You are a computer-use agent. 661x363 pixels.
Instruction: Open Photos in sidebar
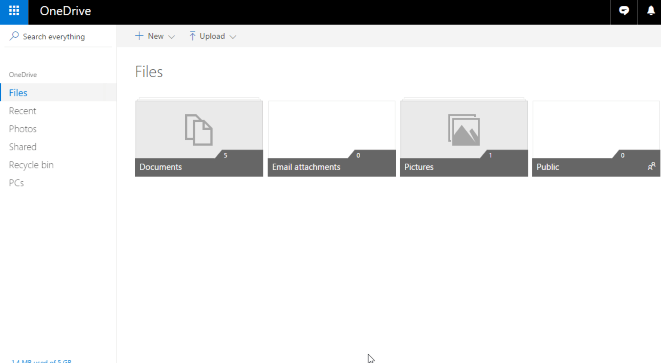(x=23, y=129)
